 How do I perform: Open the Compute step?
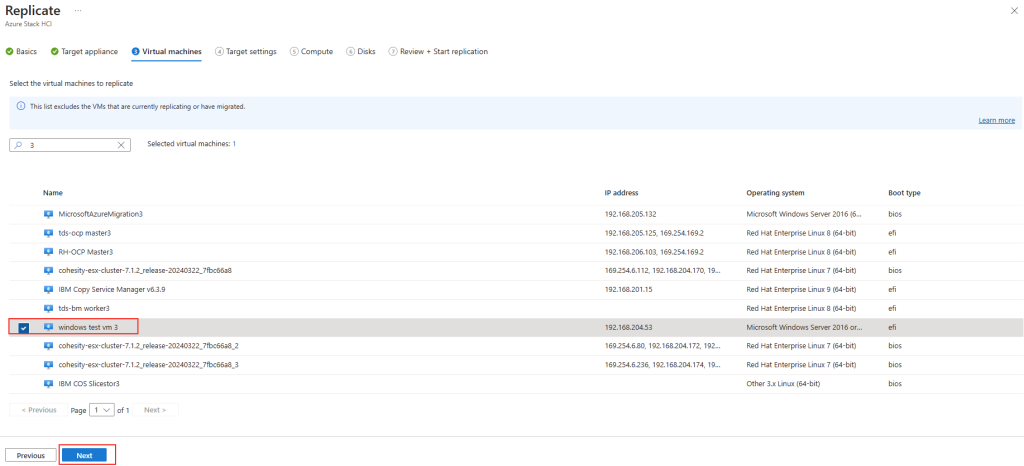[312, 52]
